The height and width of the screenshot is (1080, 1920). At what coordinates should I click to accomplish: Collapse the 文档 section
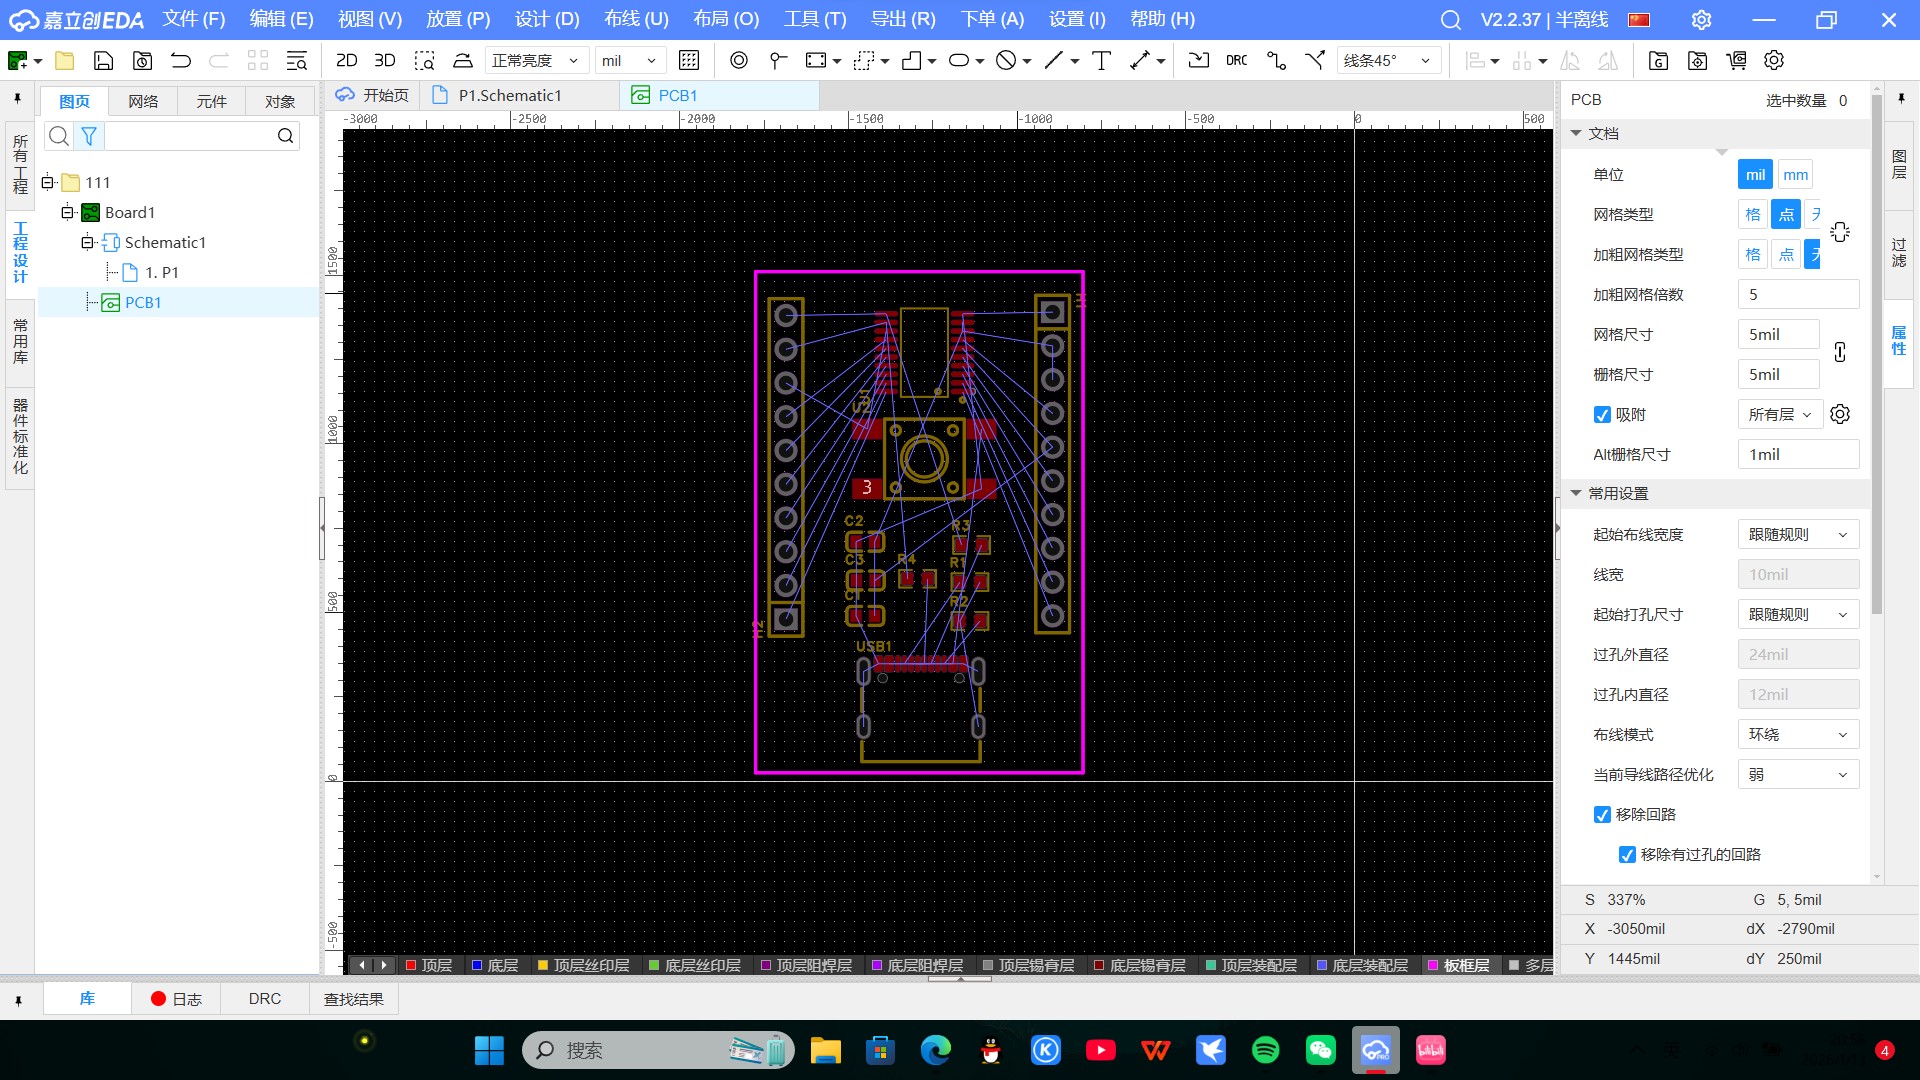[x=1577, y=134]
